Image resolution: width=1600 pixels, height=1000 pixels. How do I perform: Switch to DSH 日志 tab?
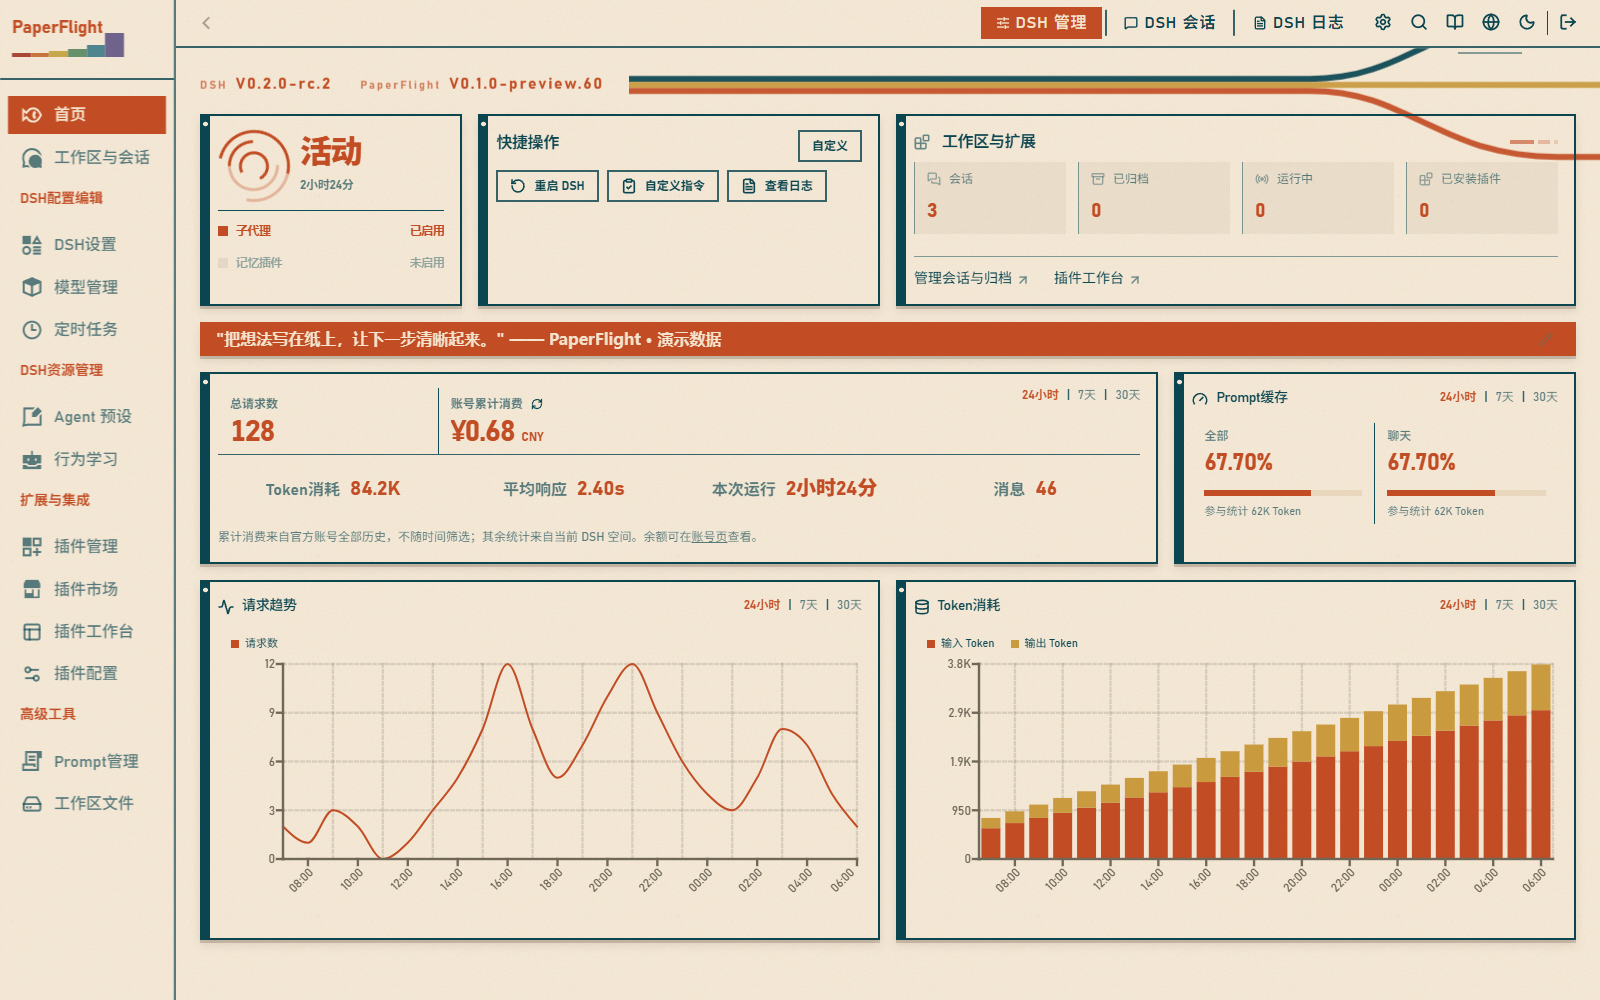(1298, 23)
